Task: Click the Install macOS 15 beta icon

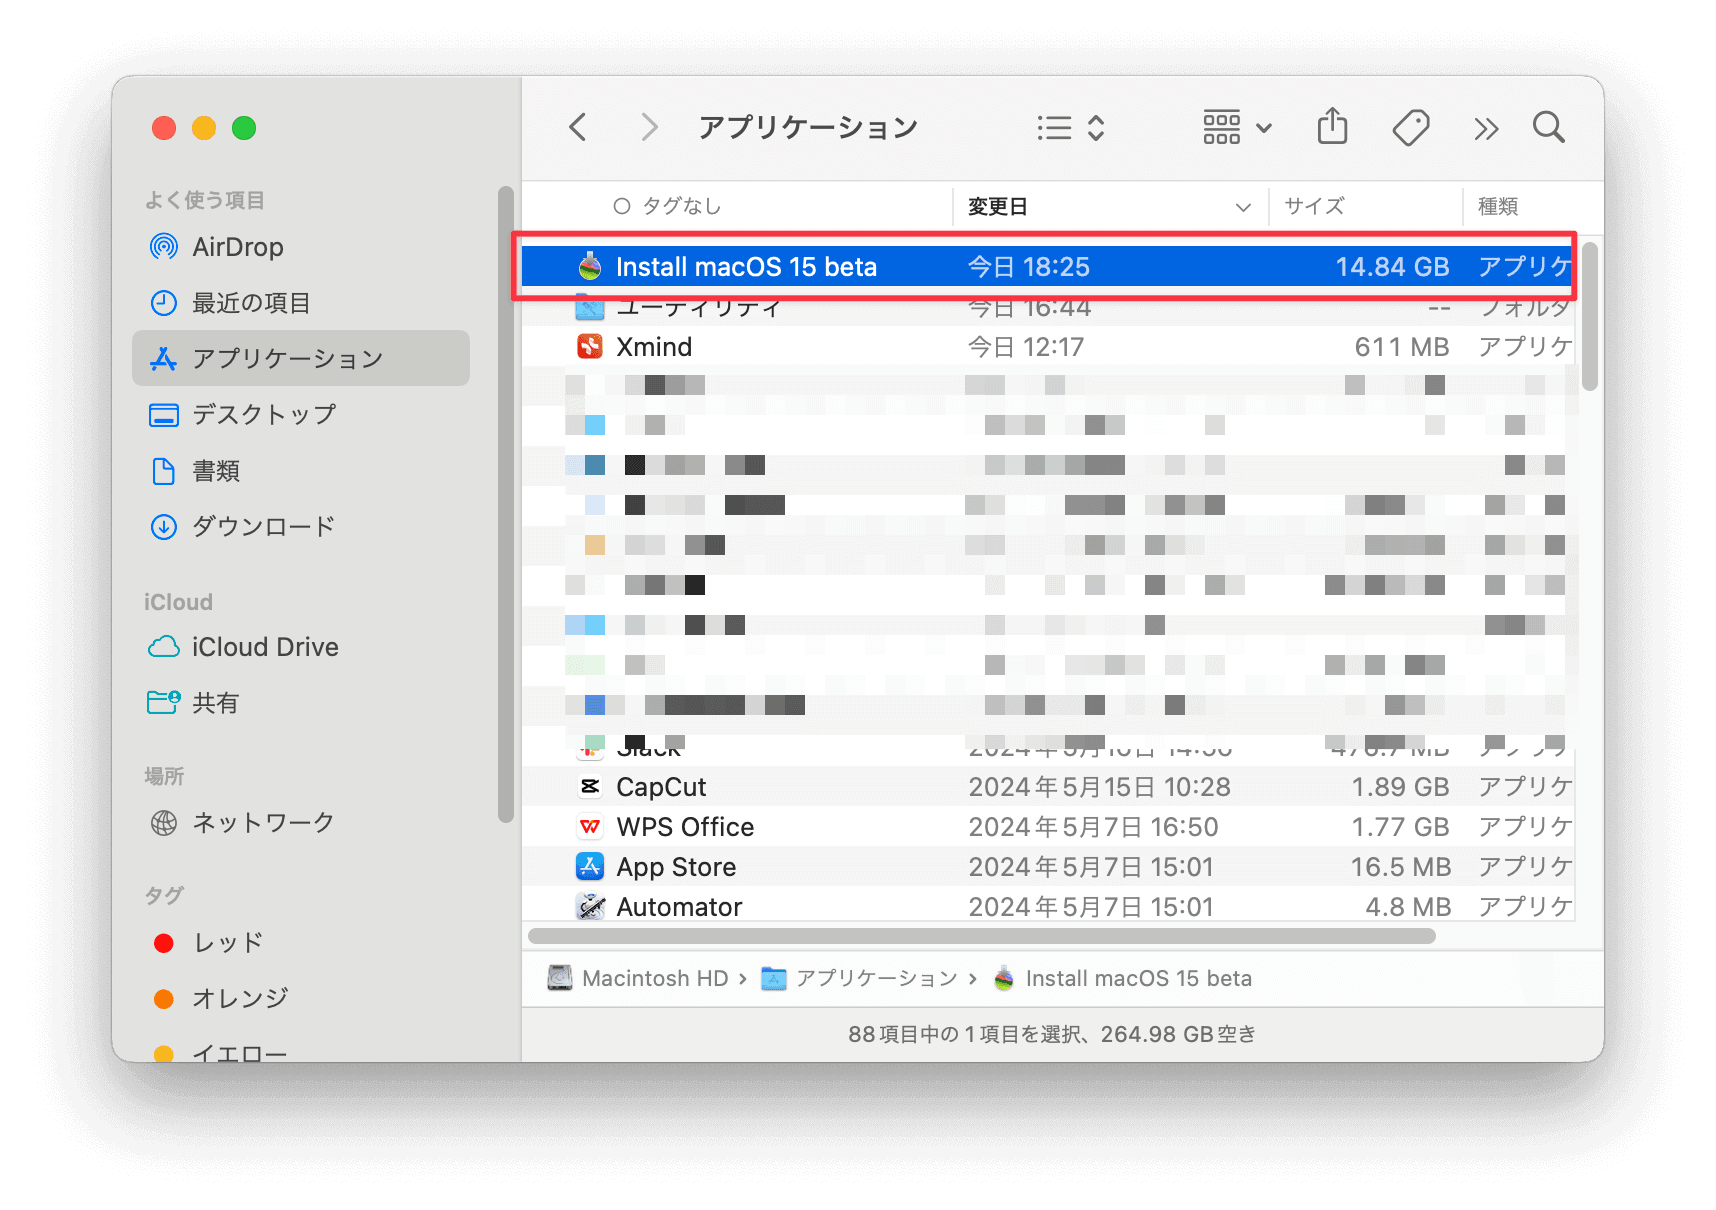Action: coord(590,267)
